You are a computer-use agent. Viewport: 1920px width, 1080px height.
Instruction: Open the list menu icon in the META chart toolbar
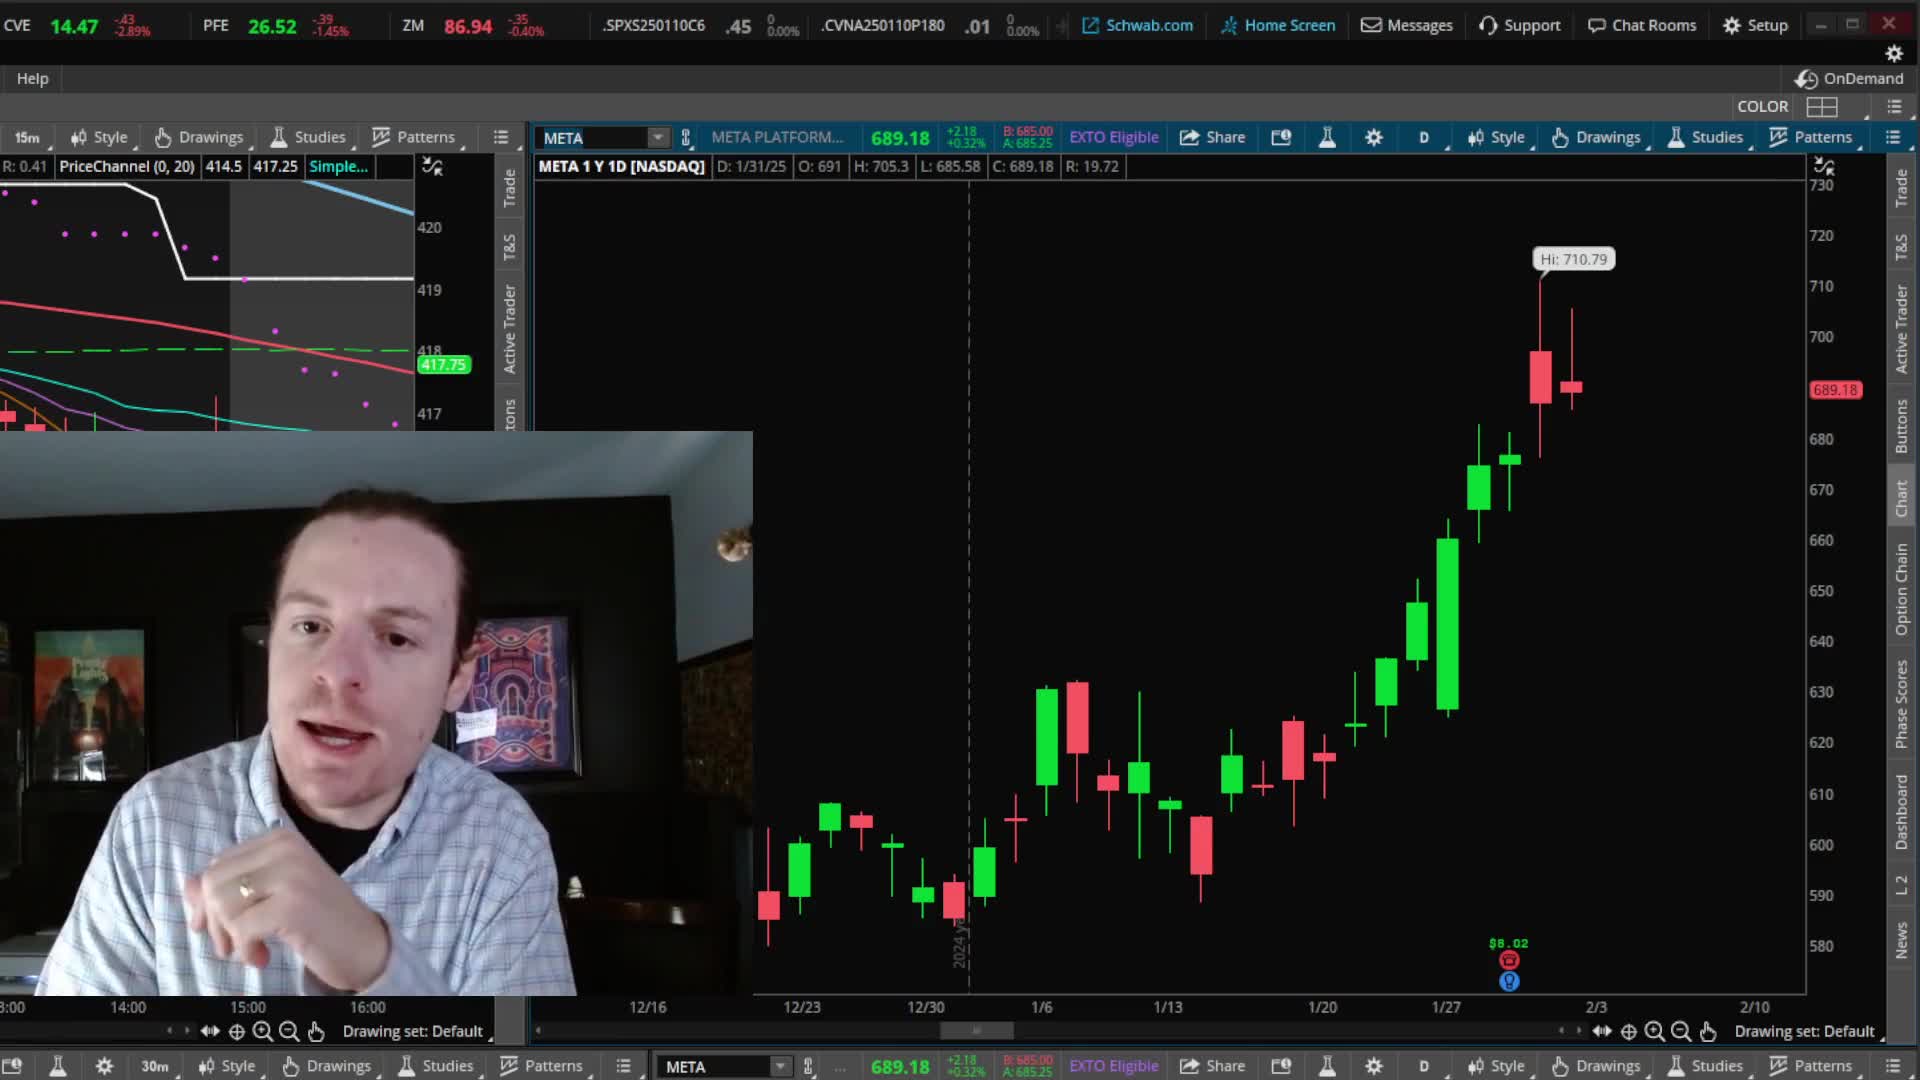(1892, 137)
